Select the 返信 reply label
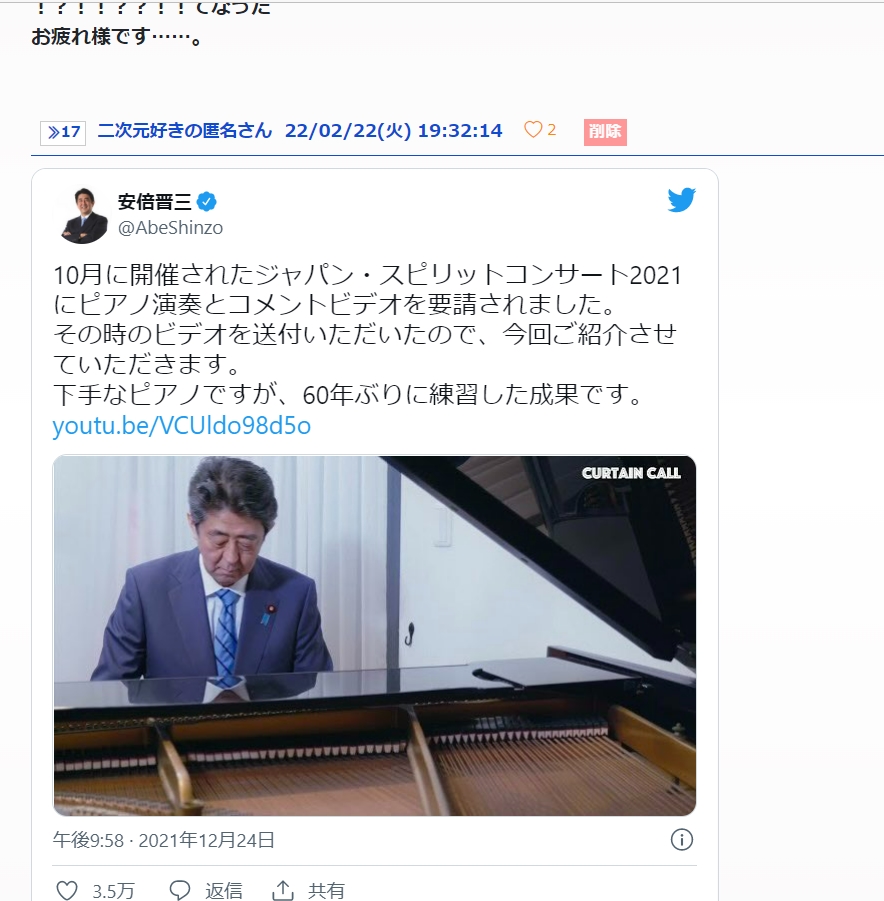 pos(224,891)
